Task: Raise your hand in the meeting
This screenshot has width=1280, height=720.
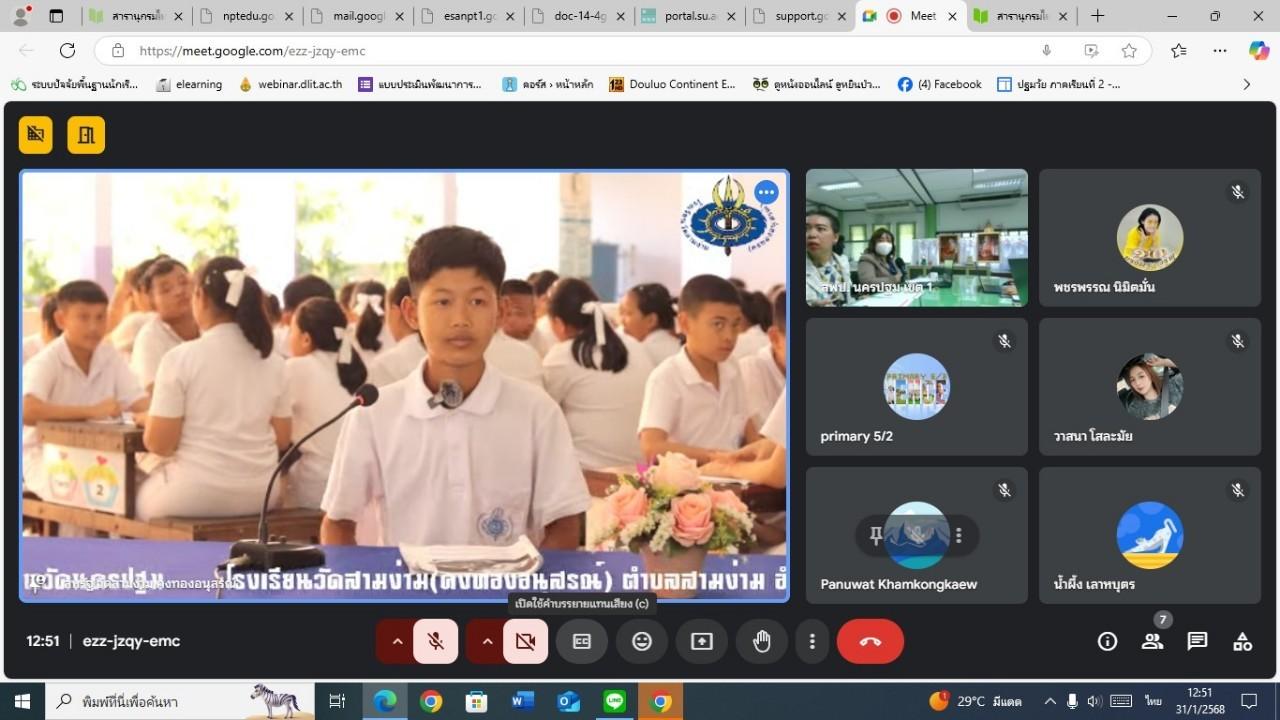Action: coord(762,641)
